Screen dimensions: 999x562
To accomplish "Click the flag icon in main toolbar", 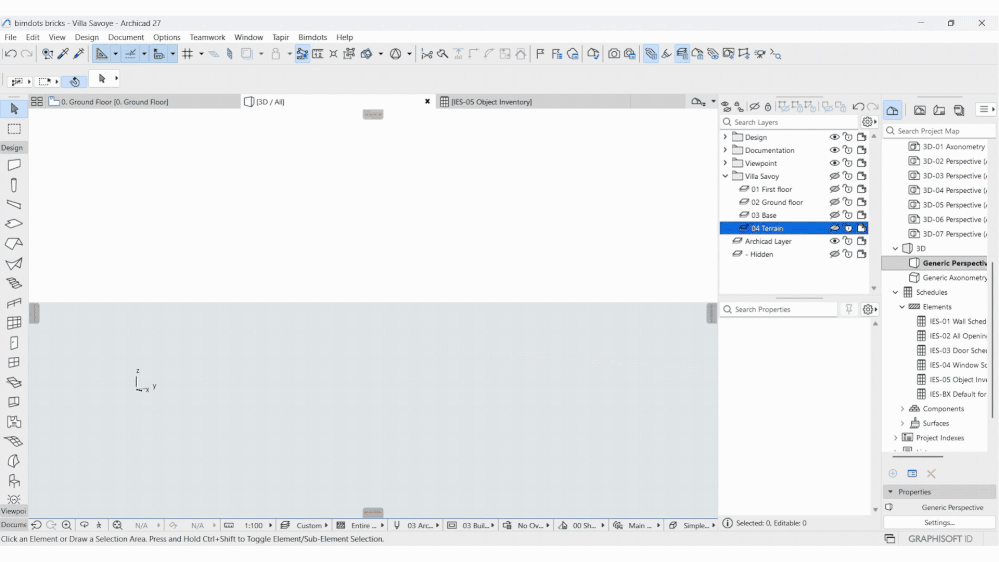I will (x=540, y=54).
